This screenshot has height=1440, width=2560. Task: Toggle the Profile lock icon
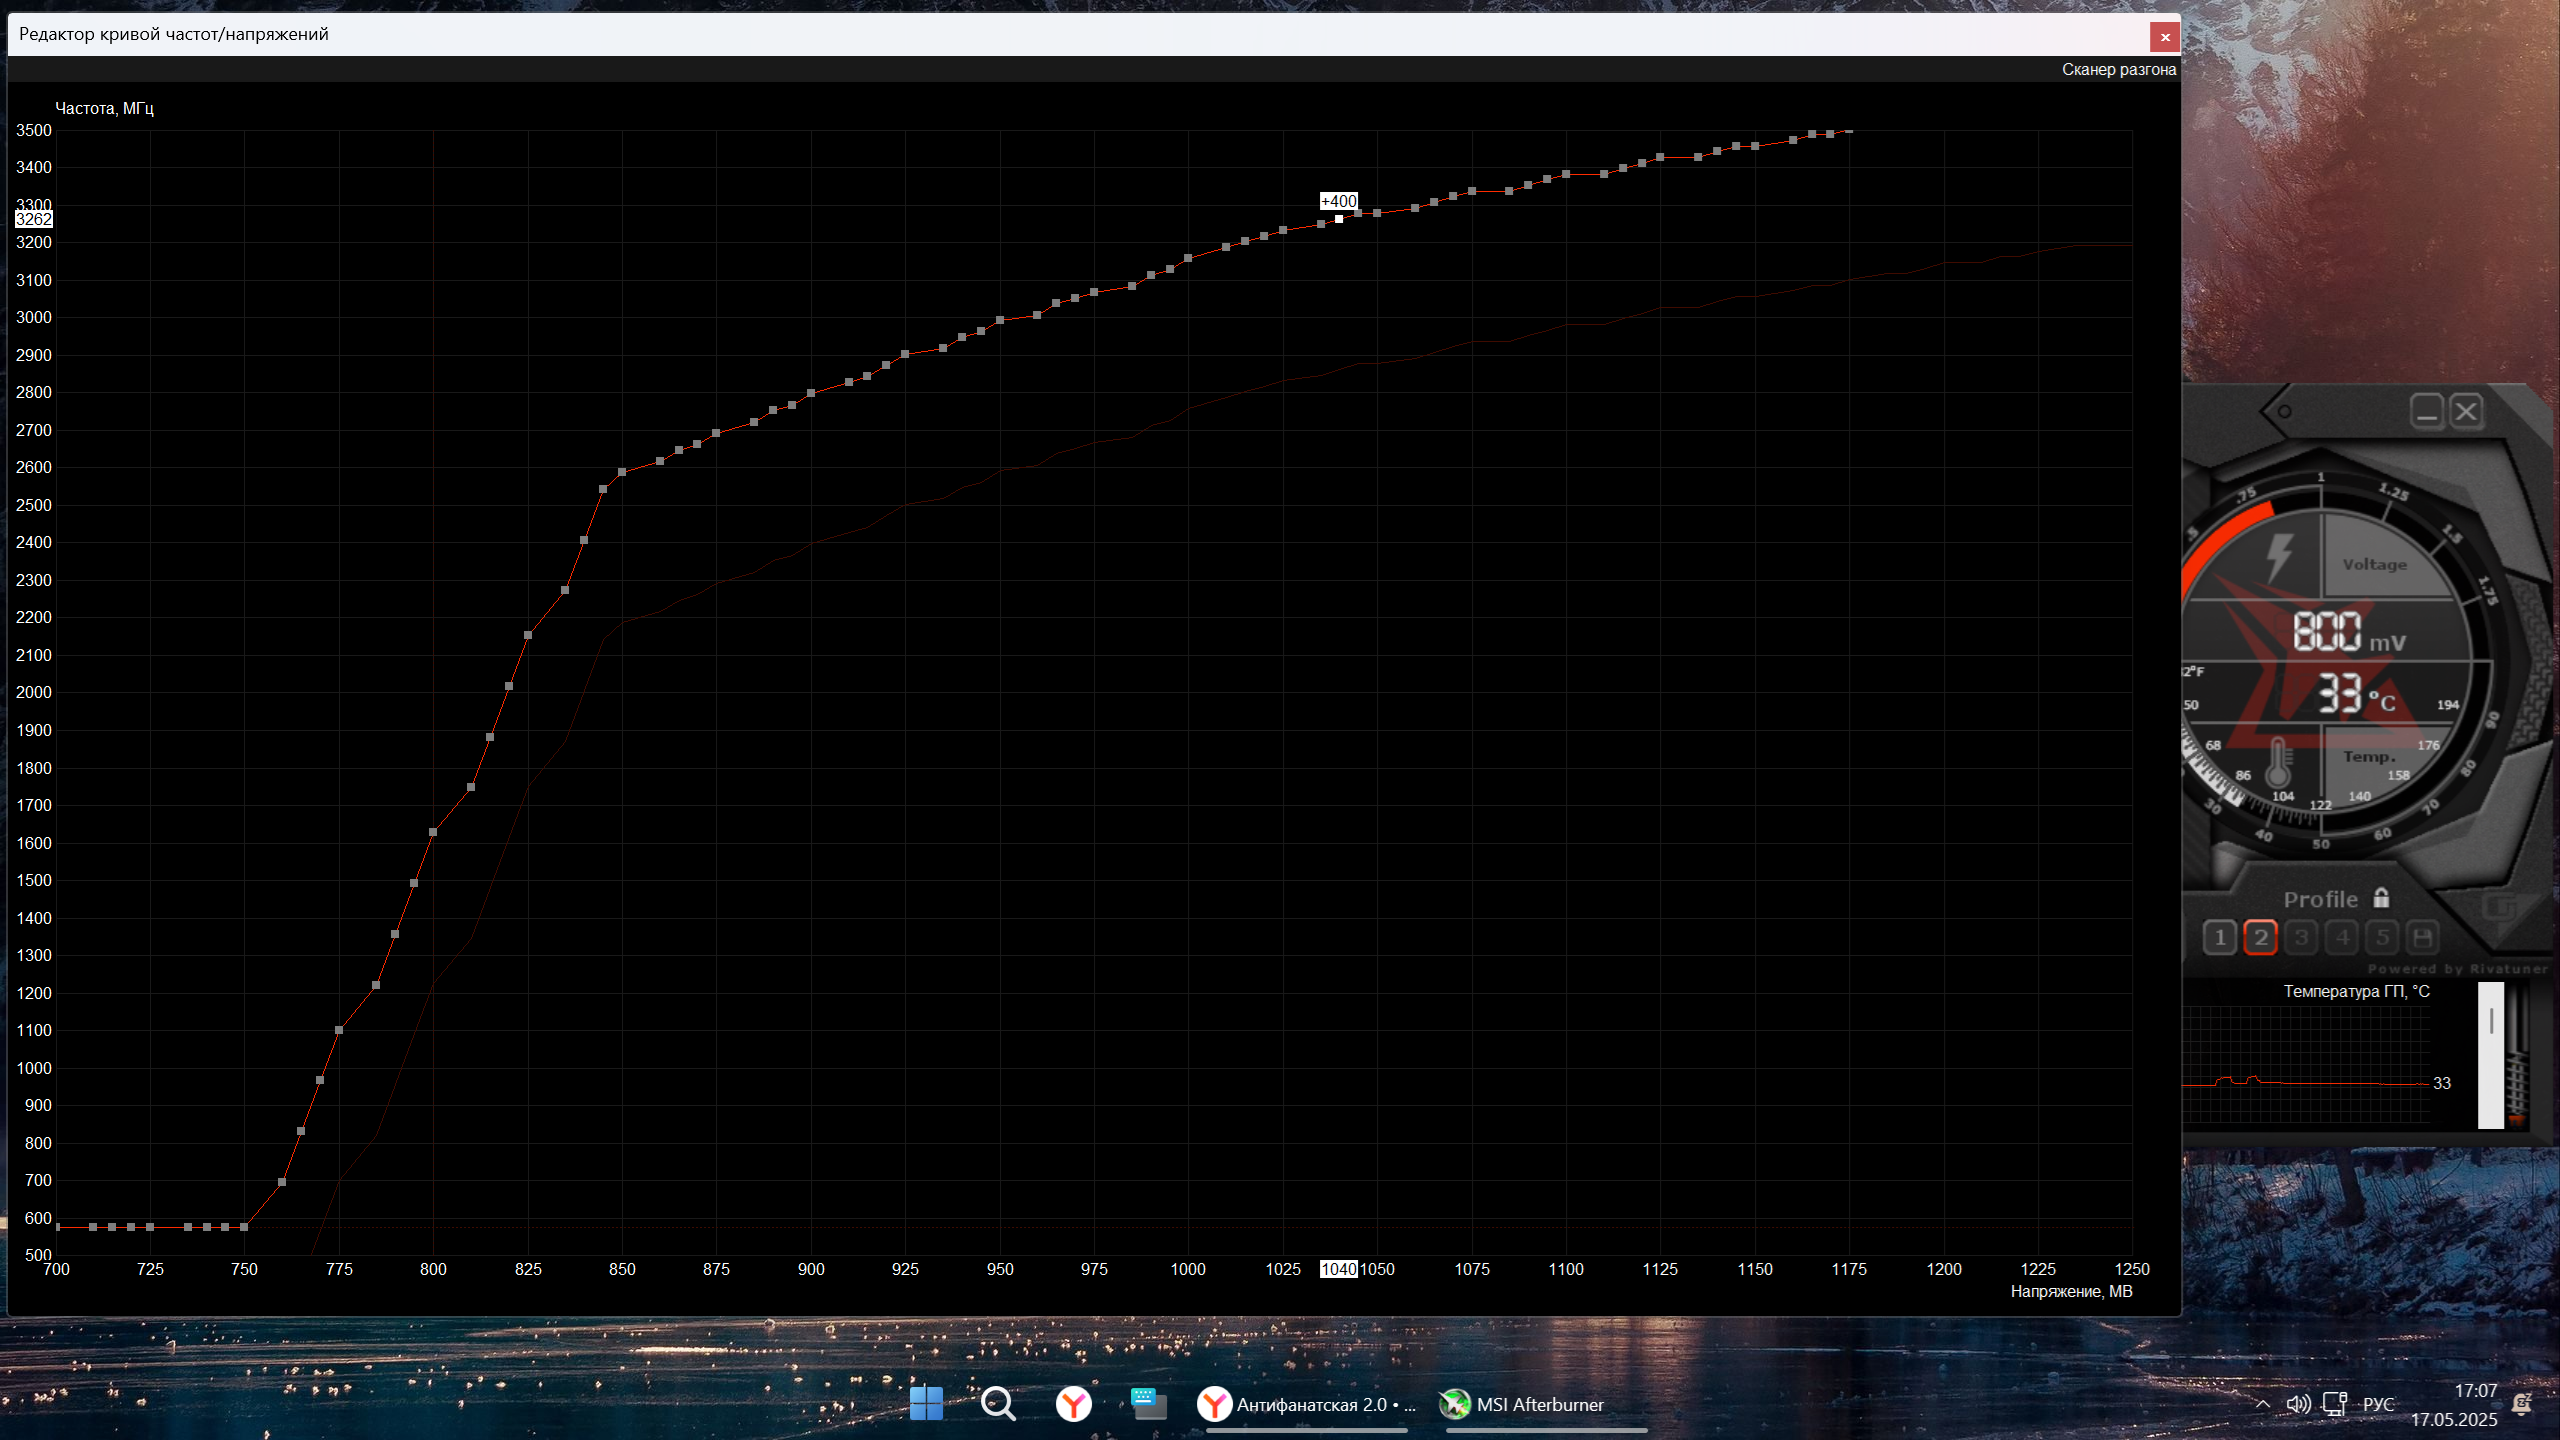click(2381, 898)
